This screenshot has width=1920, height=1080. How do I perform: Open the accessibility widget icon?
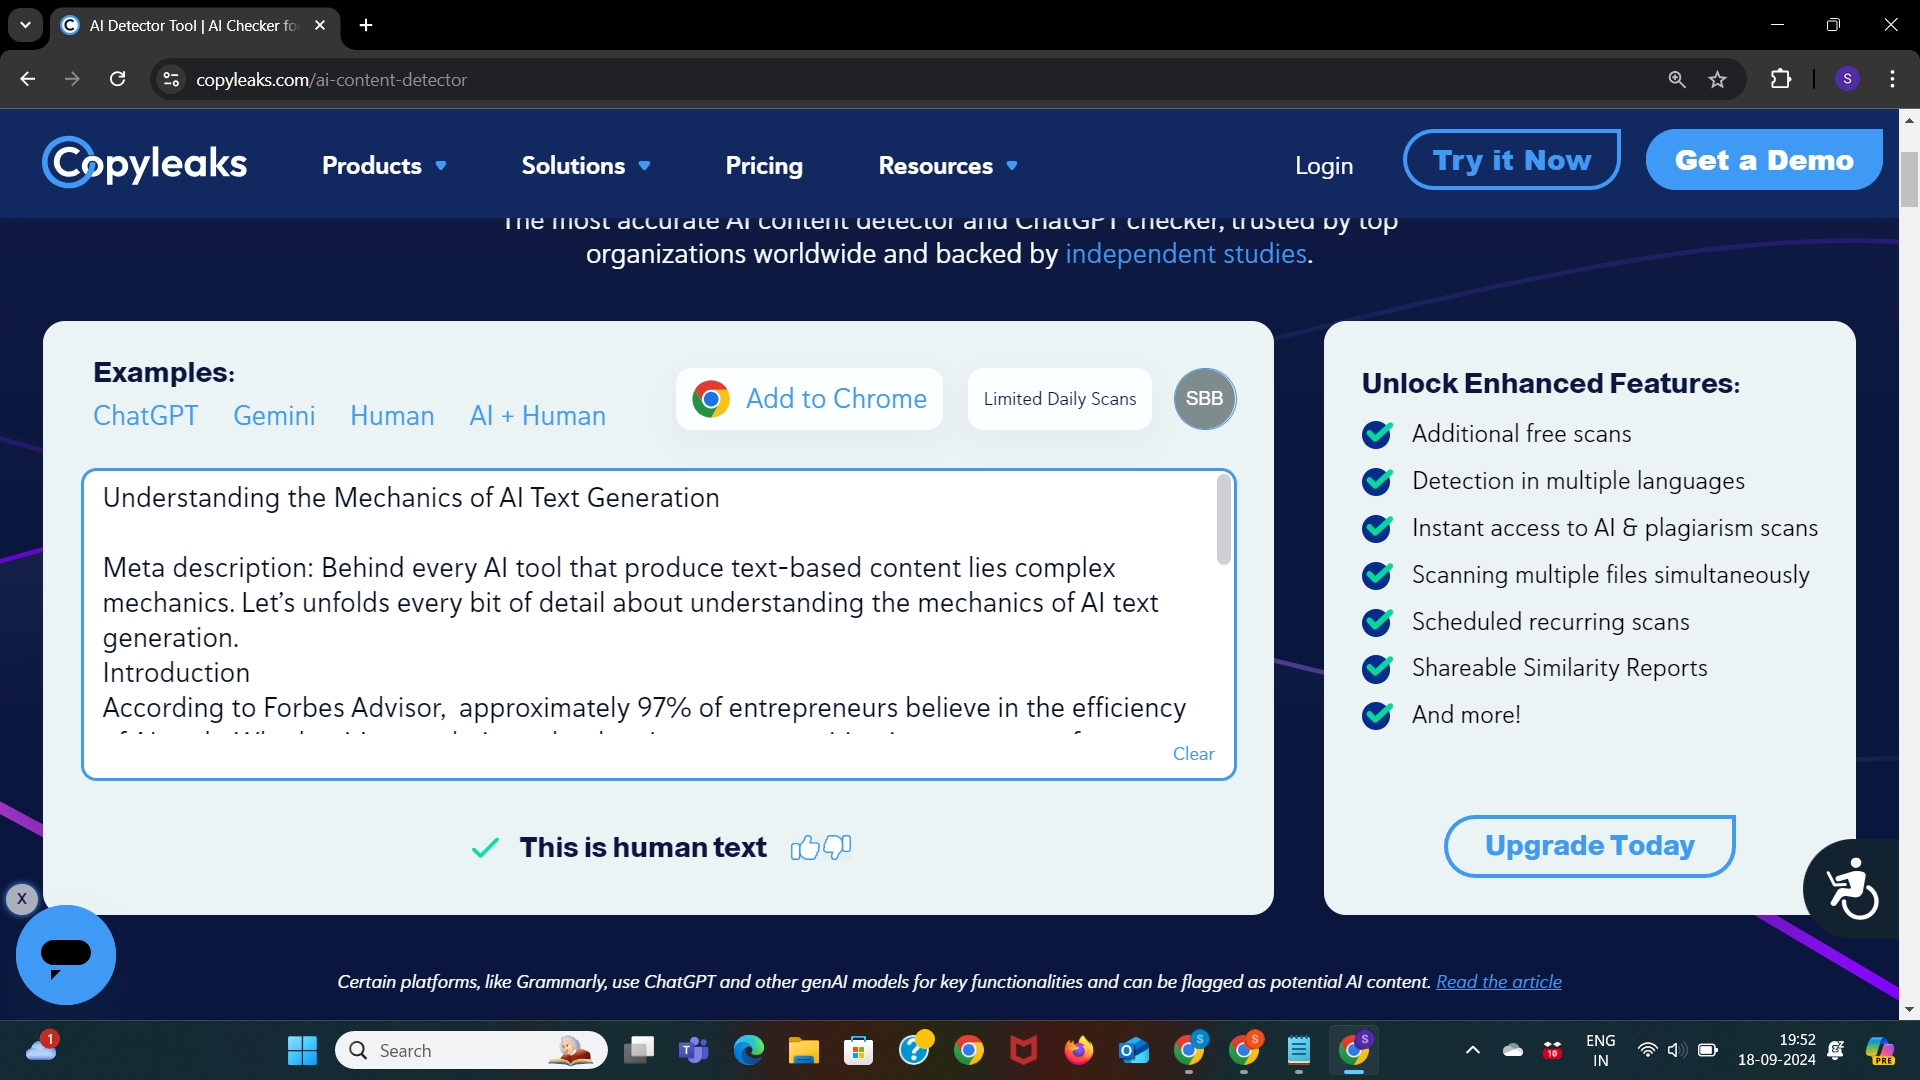pyautogui.click(x=1852, y=888)
